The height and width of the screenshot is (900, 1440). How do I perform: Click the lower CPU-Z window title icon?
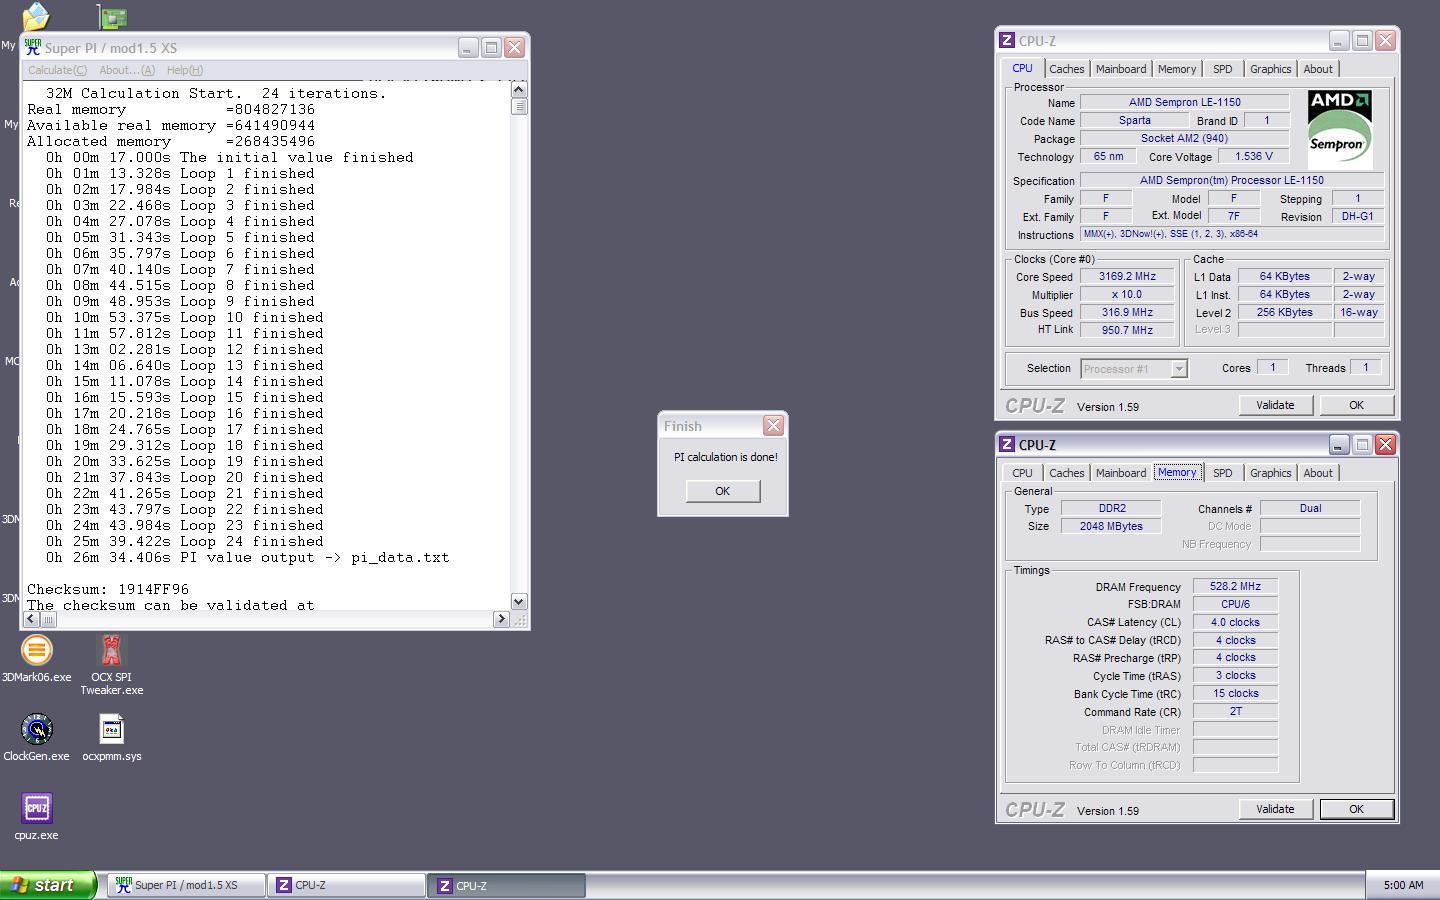click(x=1008, y=445)
